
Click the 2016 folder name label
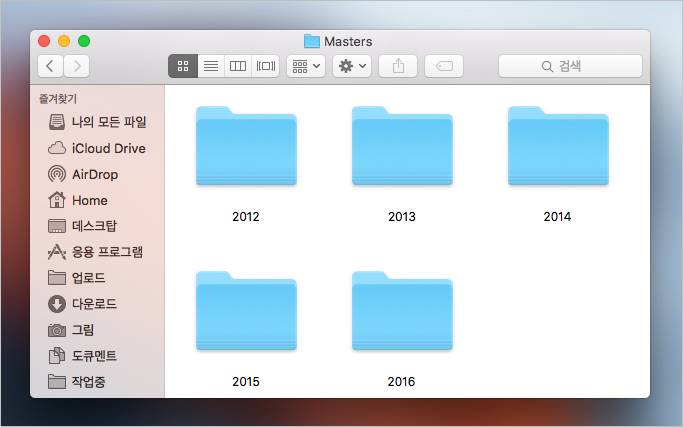pyautogui.click(x=401, y=382)
